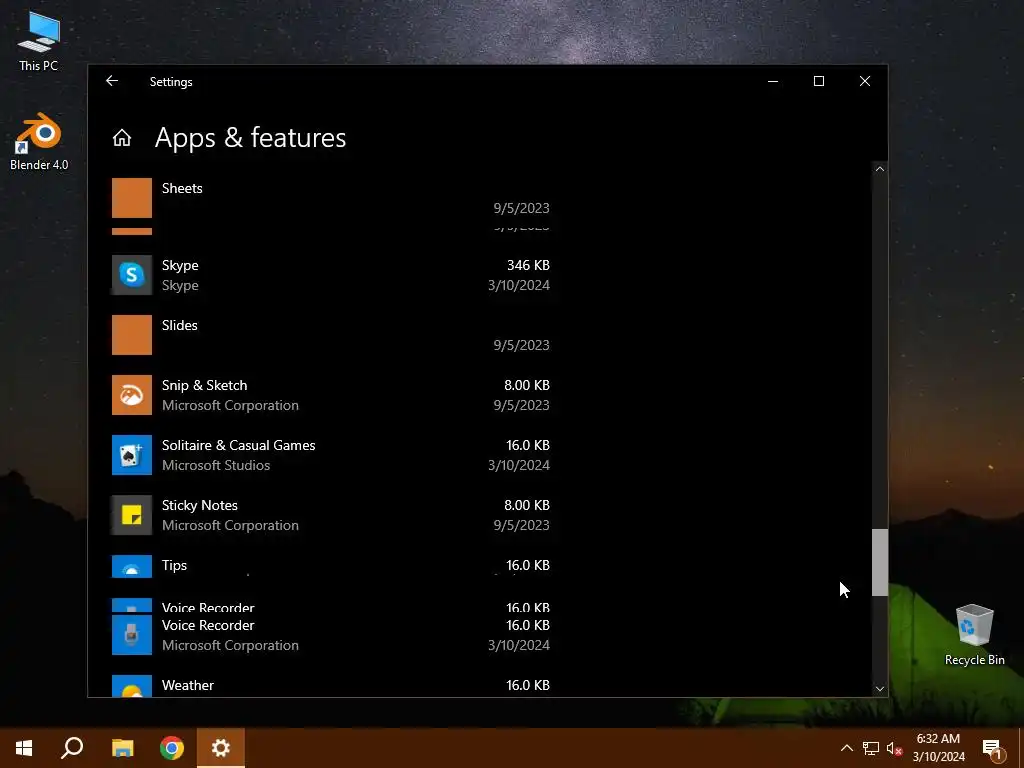The image size is (1024, 768).
Task: Open the notification action center
Action: pos(993,748)
